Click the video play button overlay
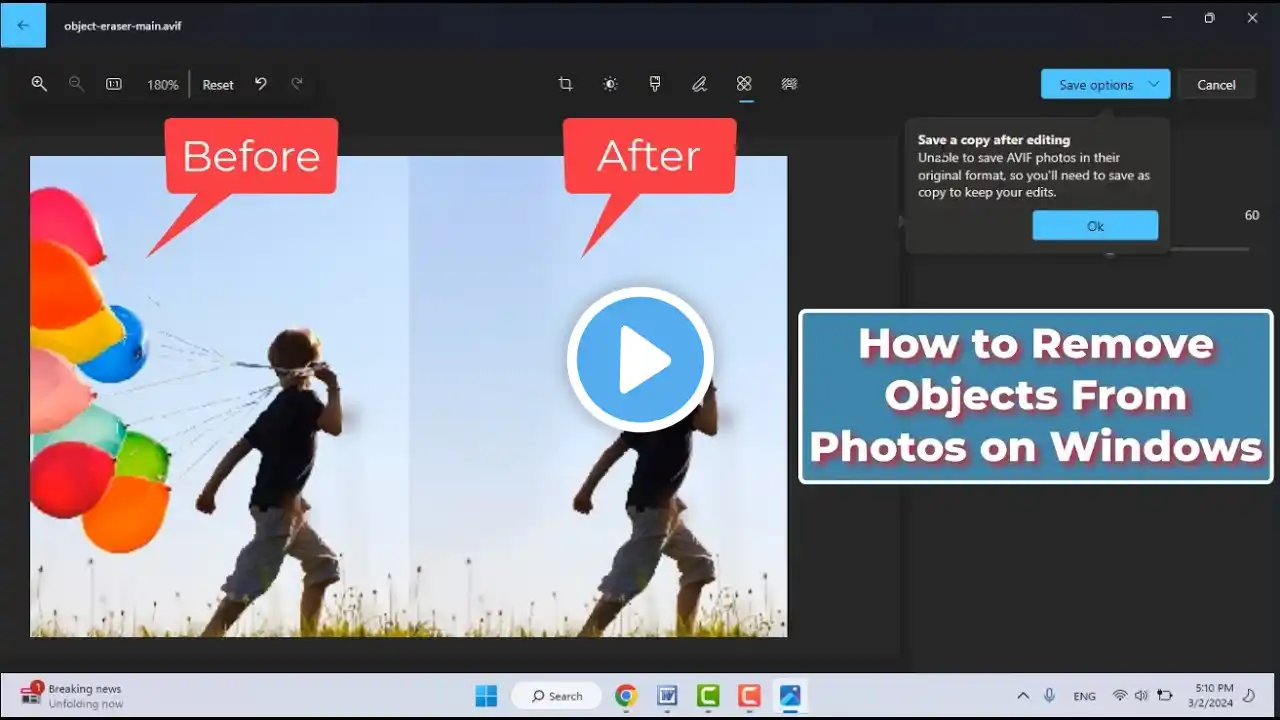This screenshot has height=720, width=1280. (640, 360)
